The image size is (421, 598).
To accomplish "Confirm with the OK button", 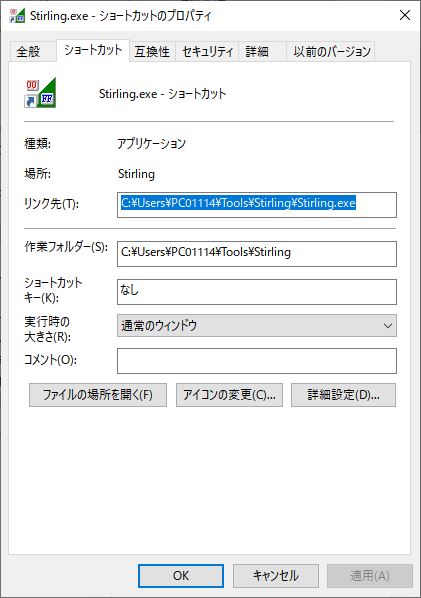I will click(x=181, y=575).
